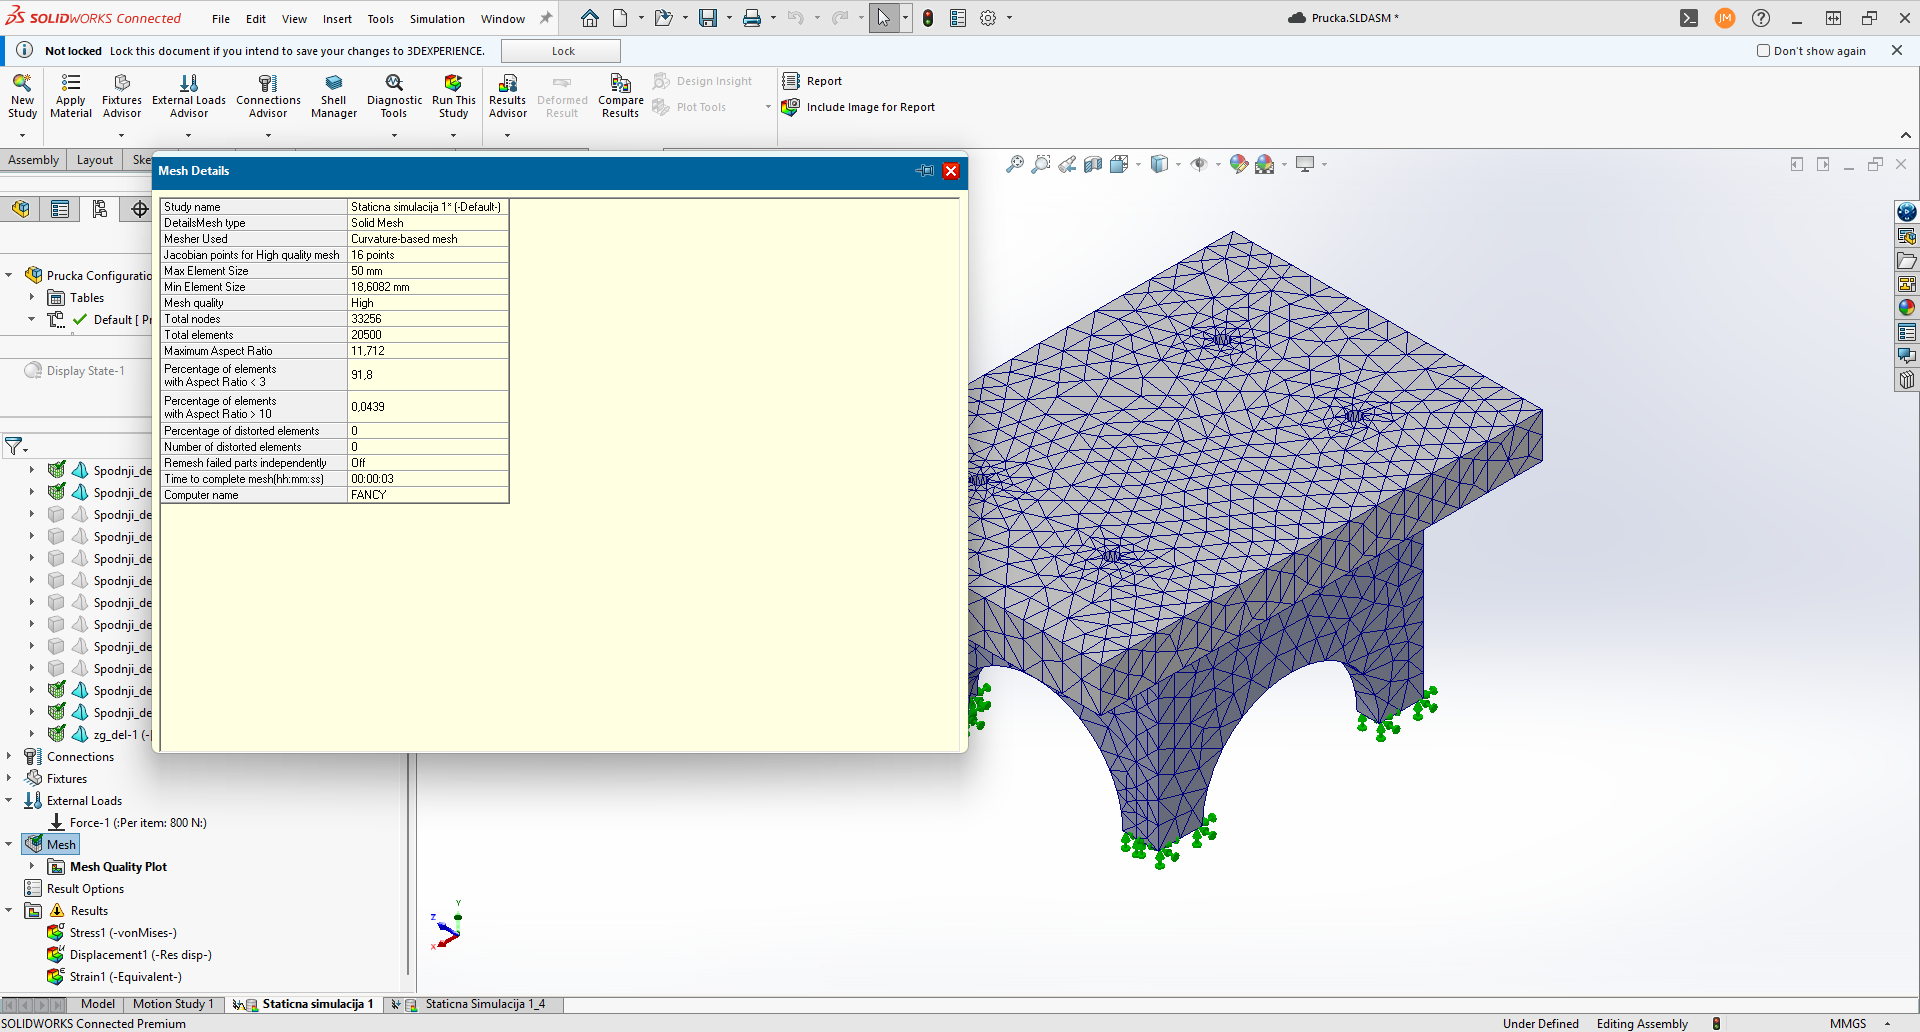Click the Rebuild traffic light icon

pos(928,18)
